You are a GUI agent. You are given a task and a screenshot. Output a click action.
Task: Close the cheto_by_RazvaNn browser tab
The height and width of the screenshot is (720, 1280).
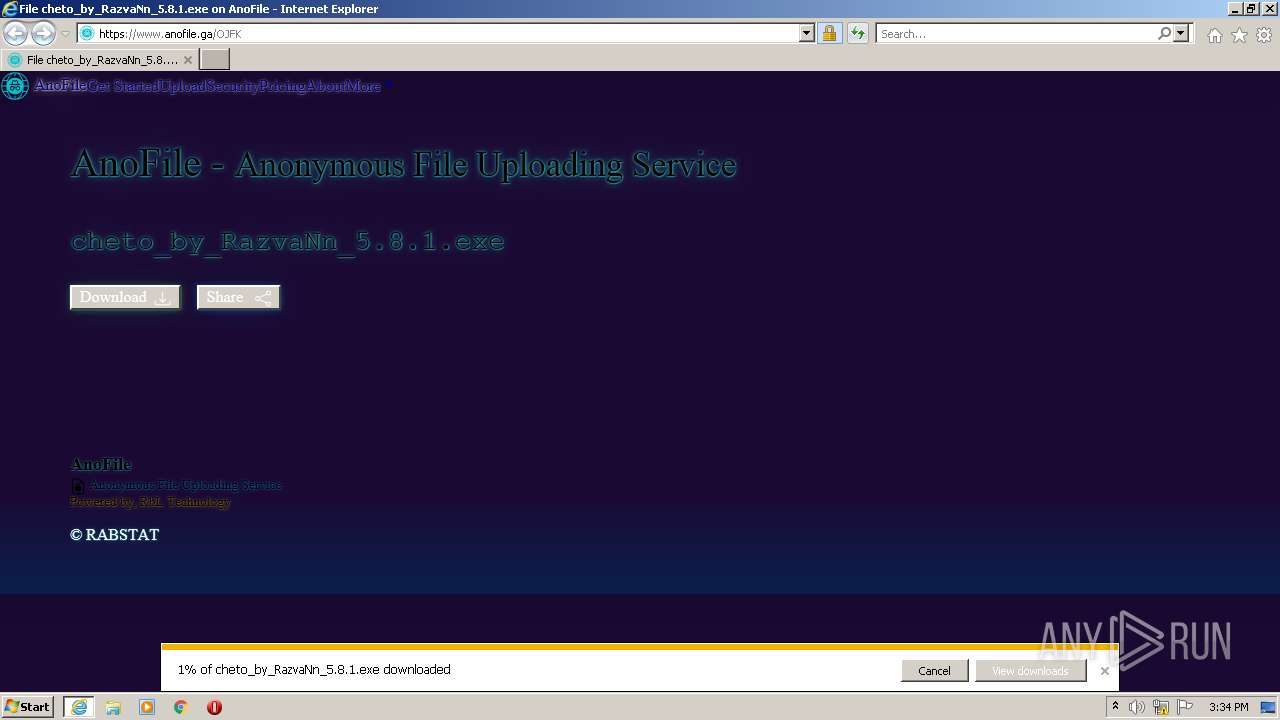187,60
